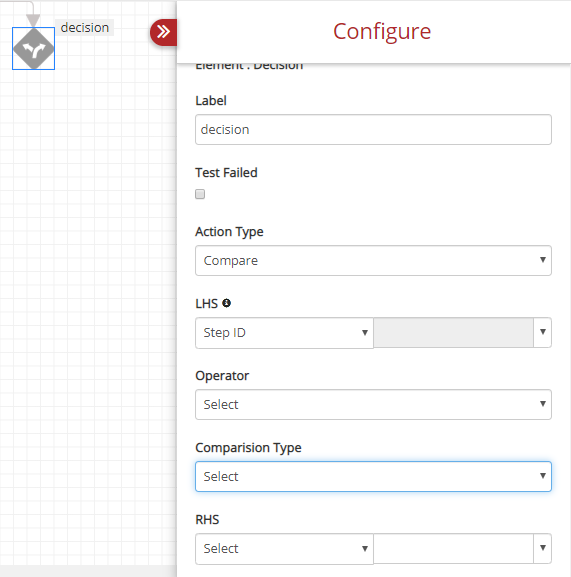Open the LHS Step ID dropdown

284,333
